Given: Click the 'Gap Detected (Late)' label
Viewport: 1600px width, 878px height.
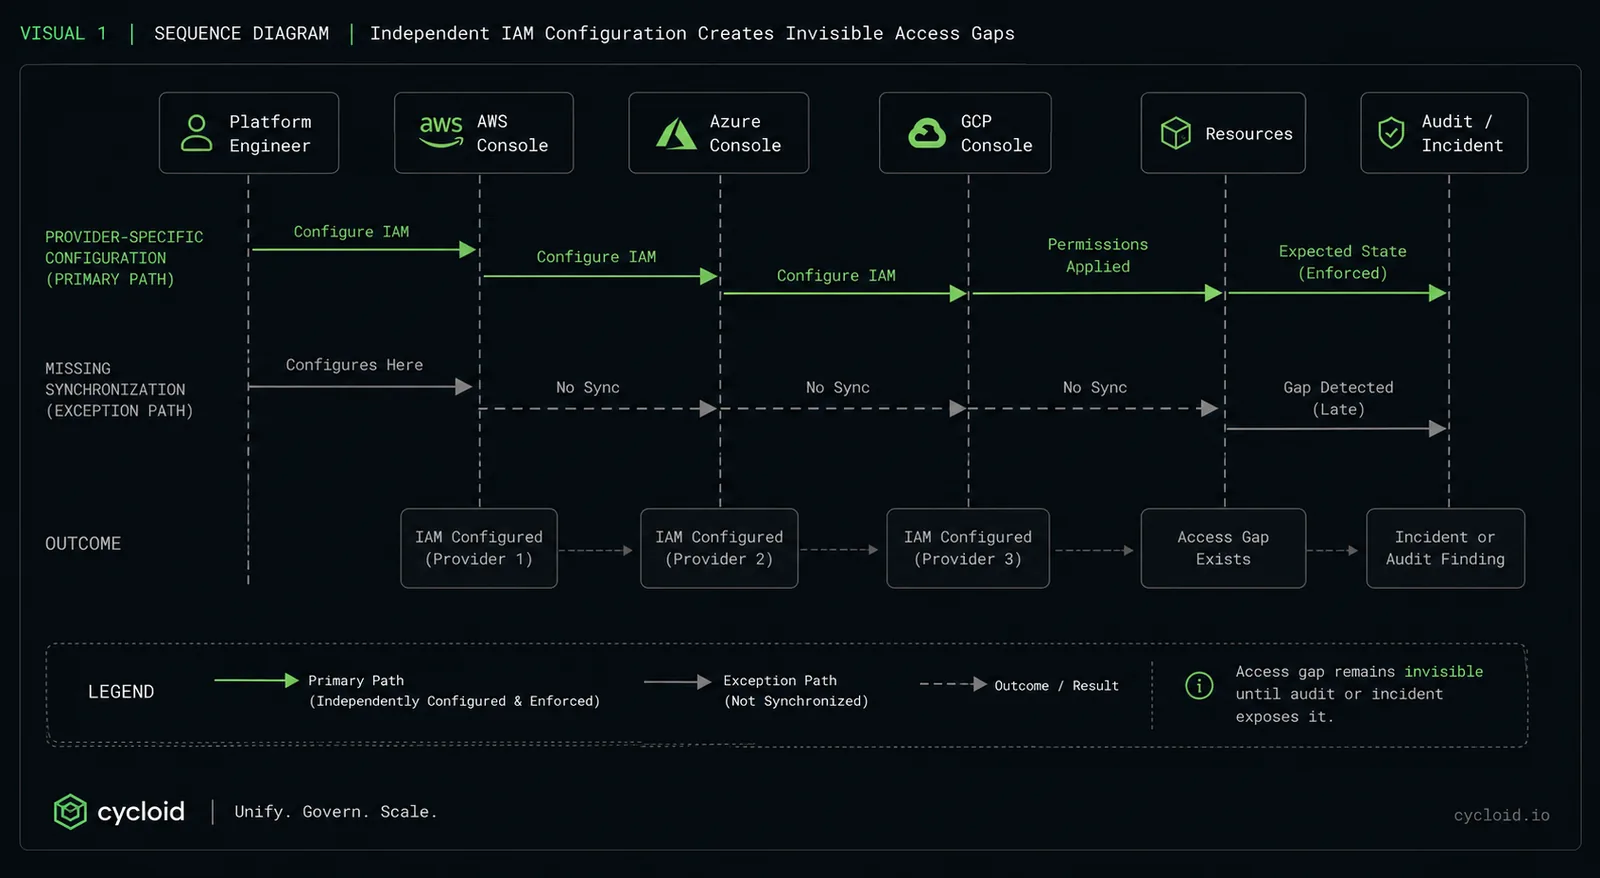Looking at the screenshot, I should (x=1338, y=398).
